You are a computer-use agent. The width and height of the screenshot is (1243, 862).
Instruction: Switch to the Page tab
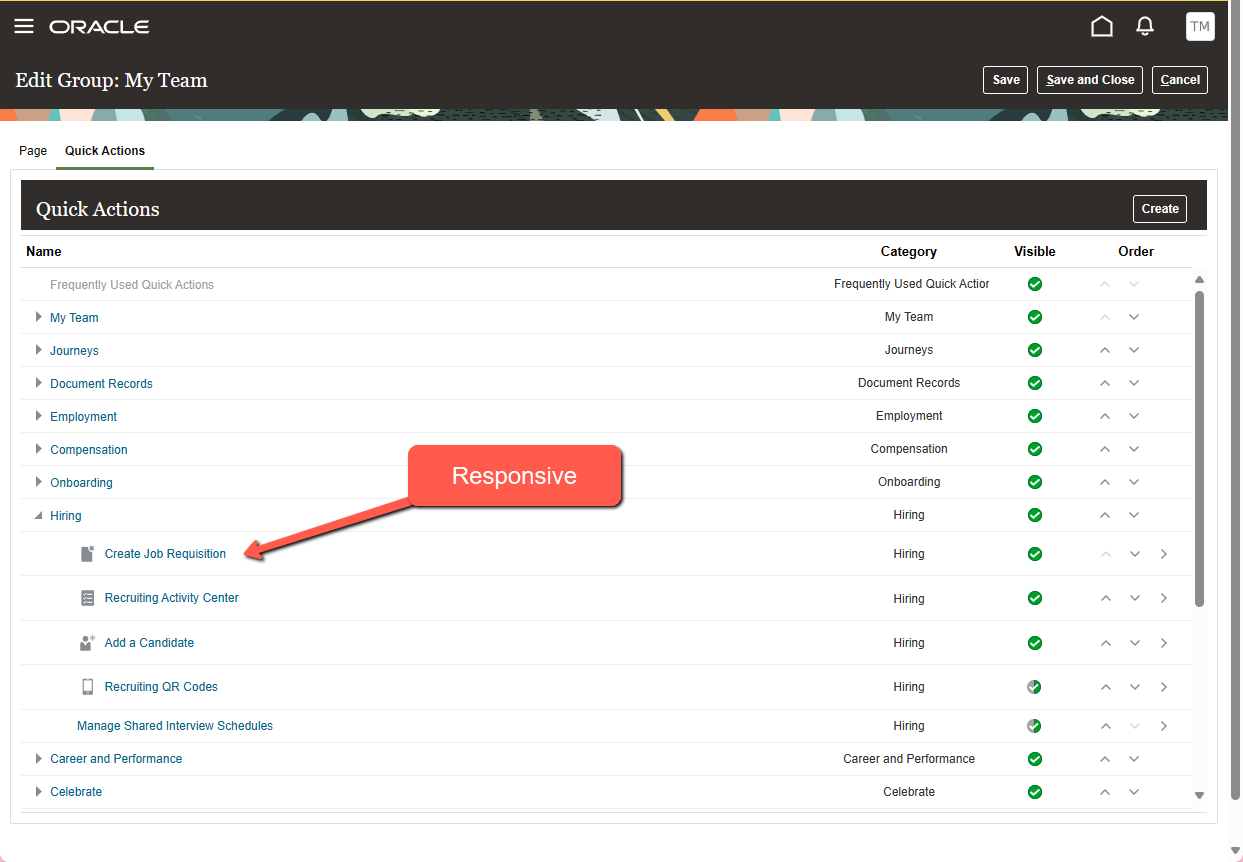pos(33,150)
